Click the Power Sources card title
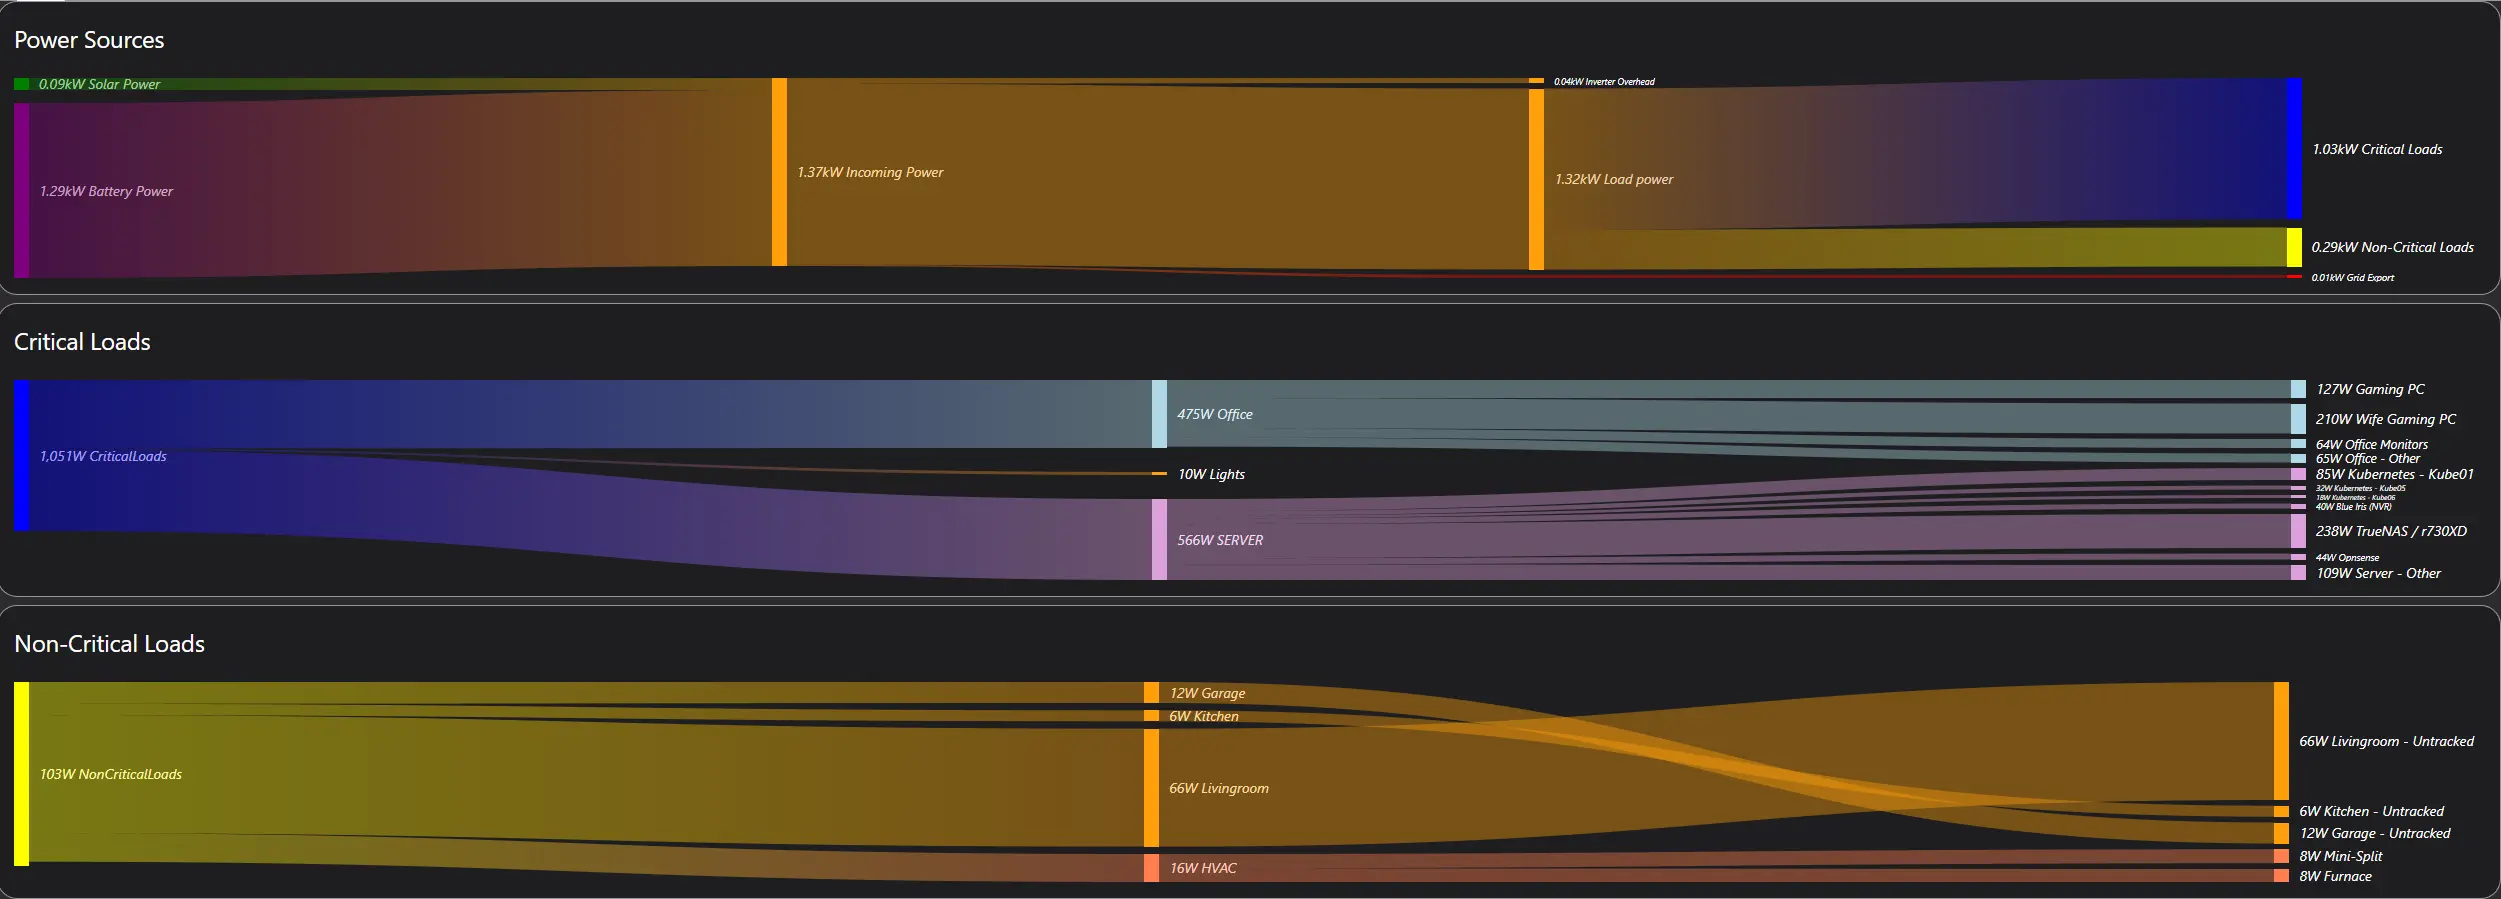This screenshot has height=899, width=2501. (89, 40)
